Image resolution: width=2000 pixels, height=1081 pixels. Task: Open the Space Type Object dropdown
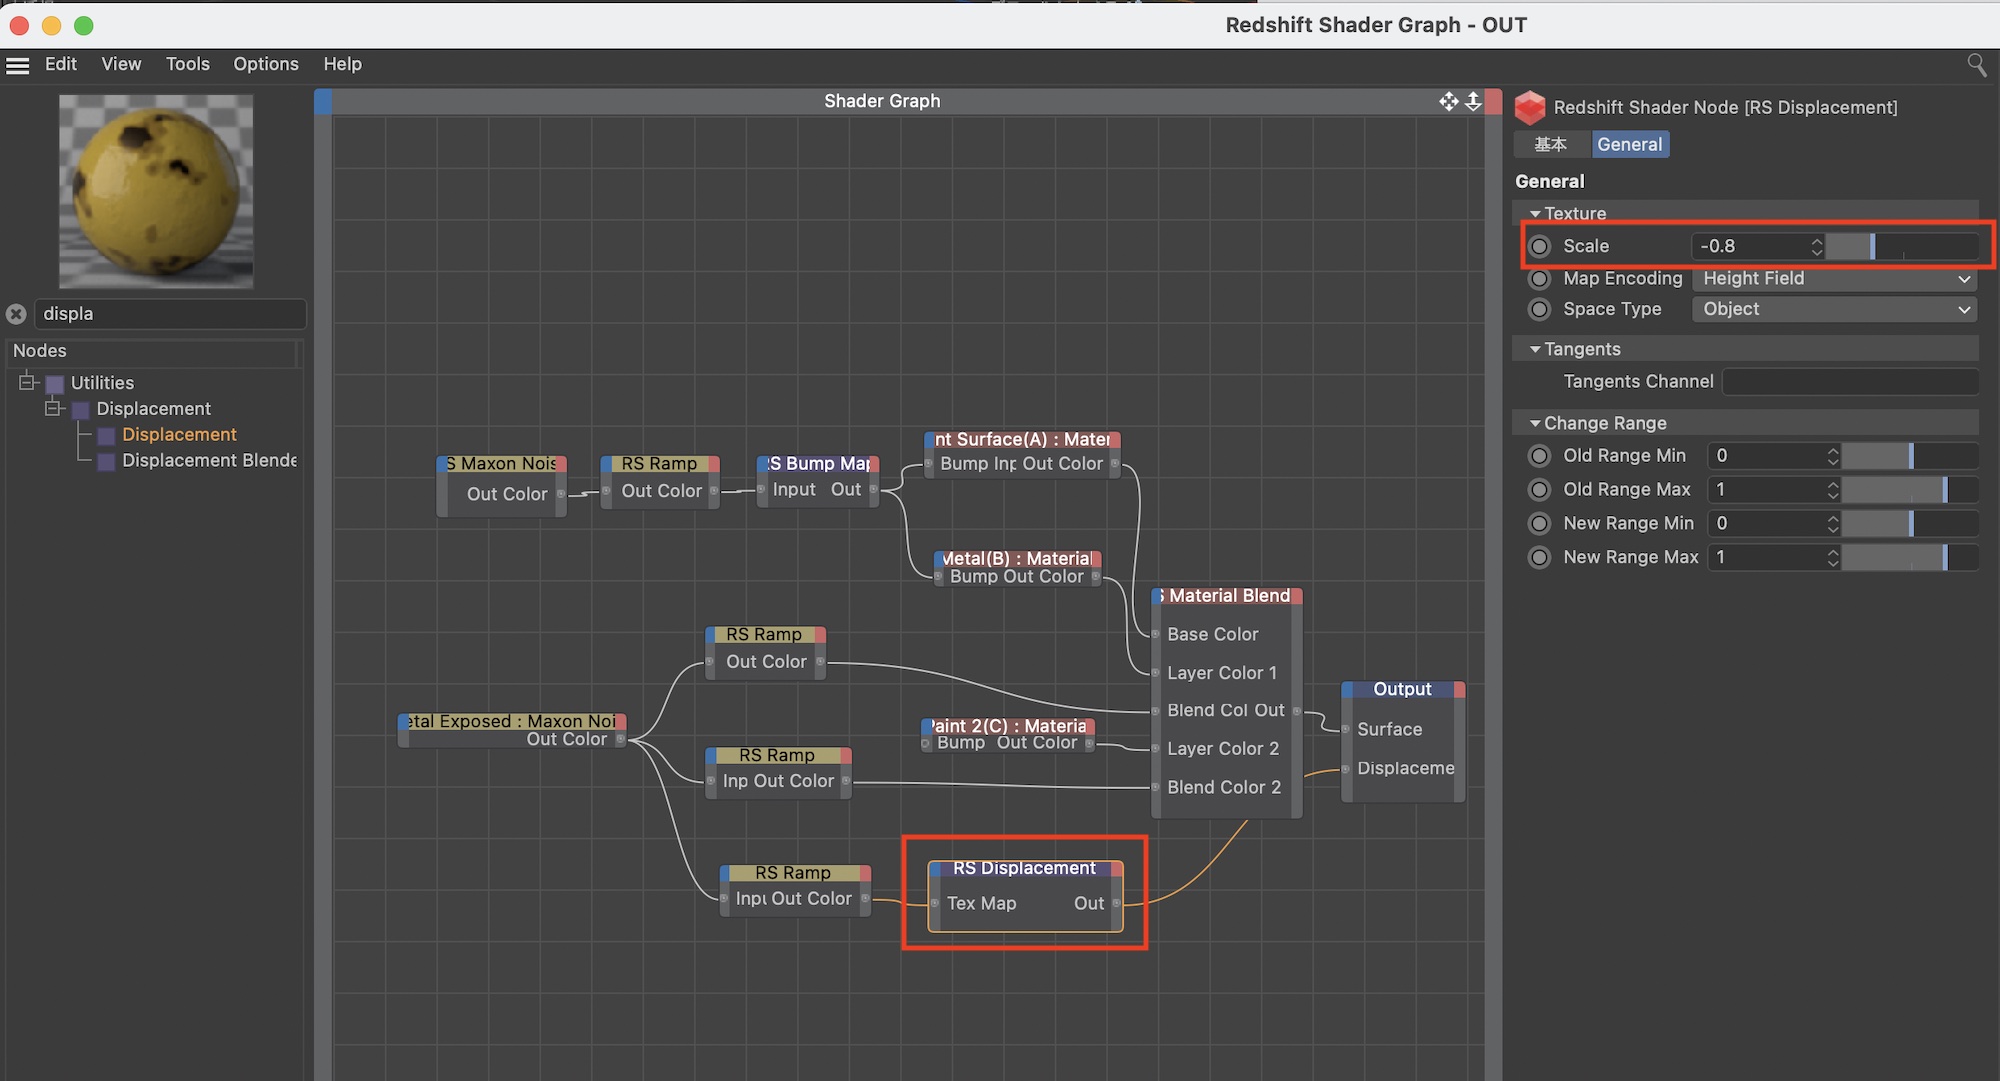pos(1835,310)
